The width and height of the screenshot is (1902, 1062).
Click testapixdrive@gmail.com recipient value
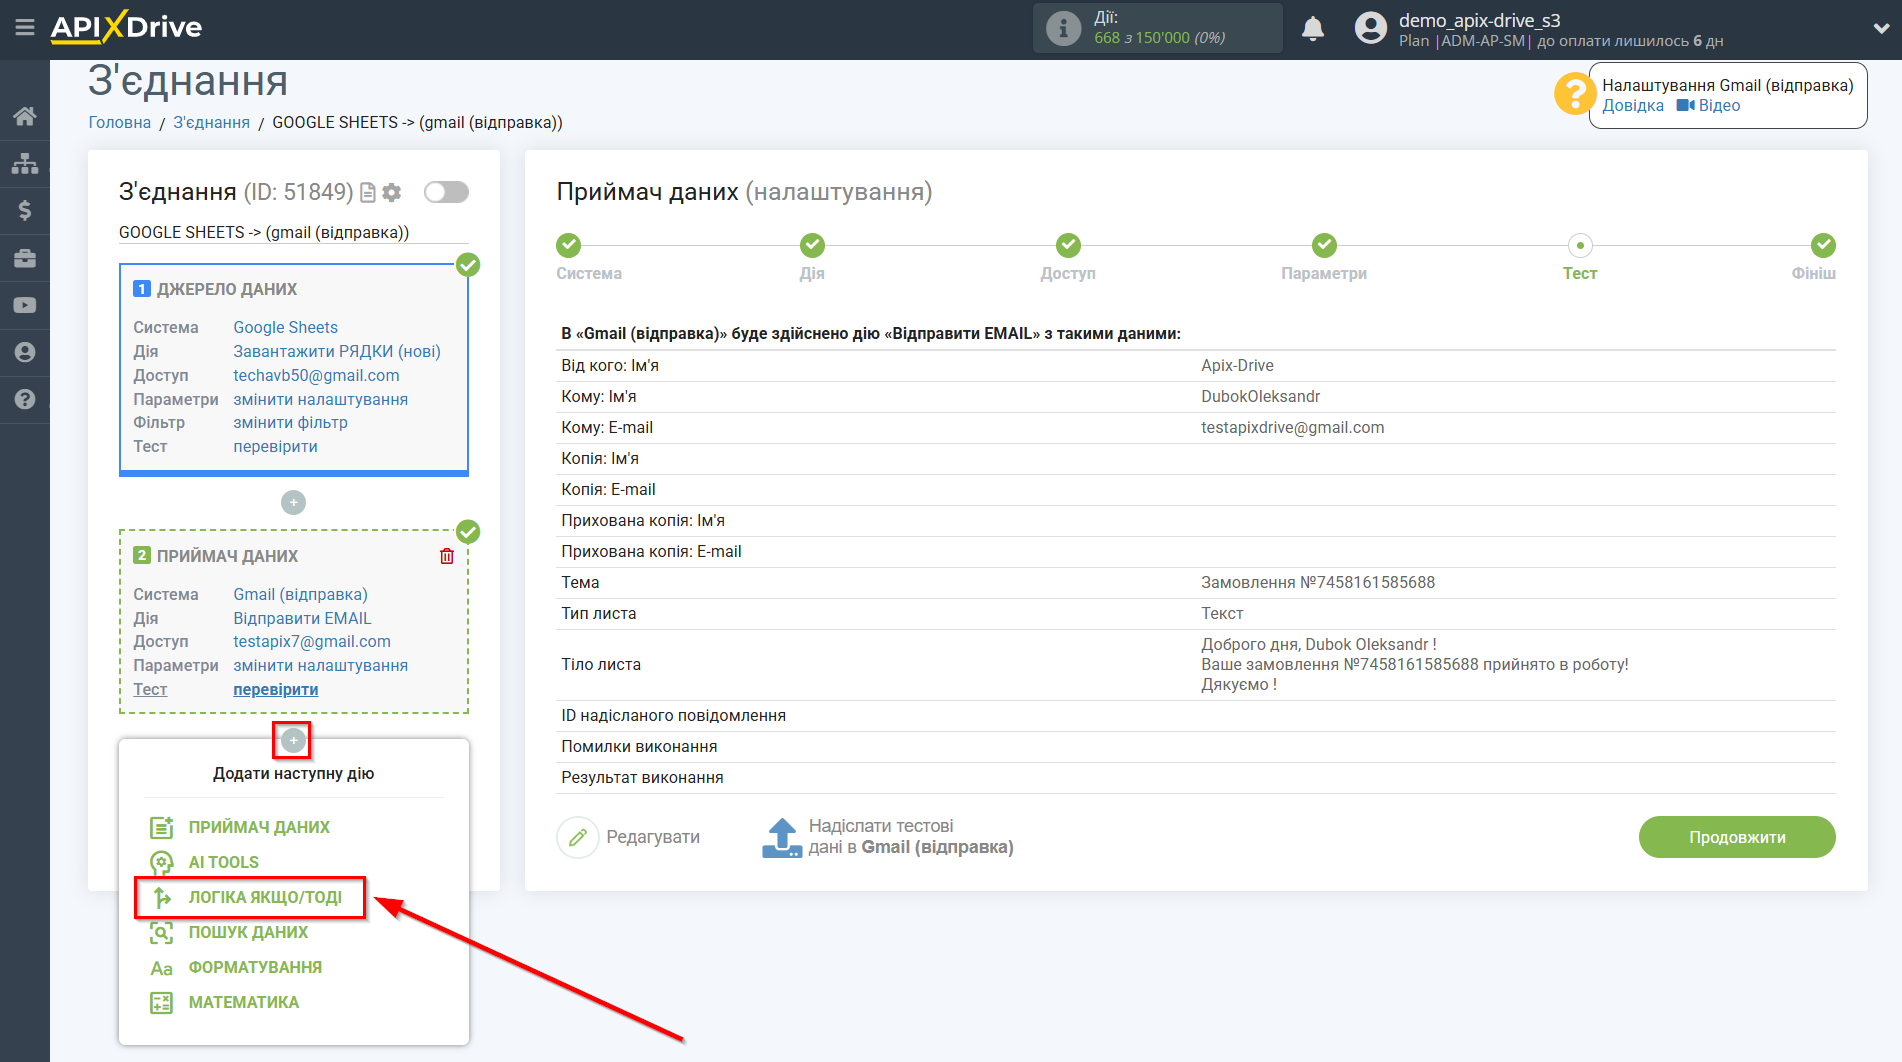1292,427
